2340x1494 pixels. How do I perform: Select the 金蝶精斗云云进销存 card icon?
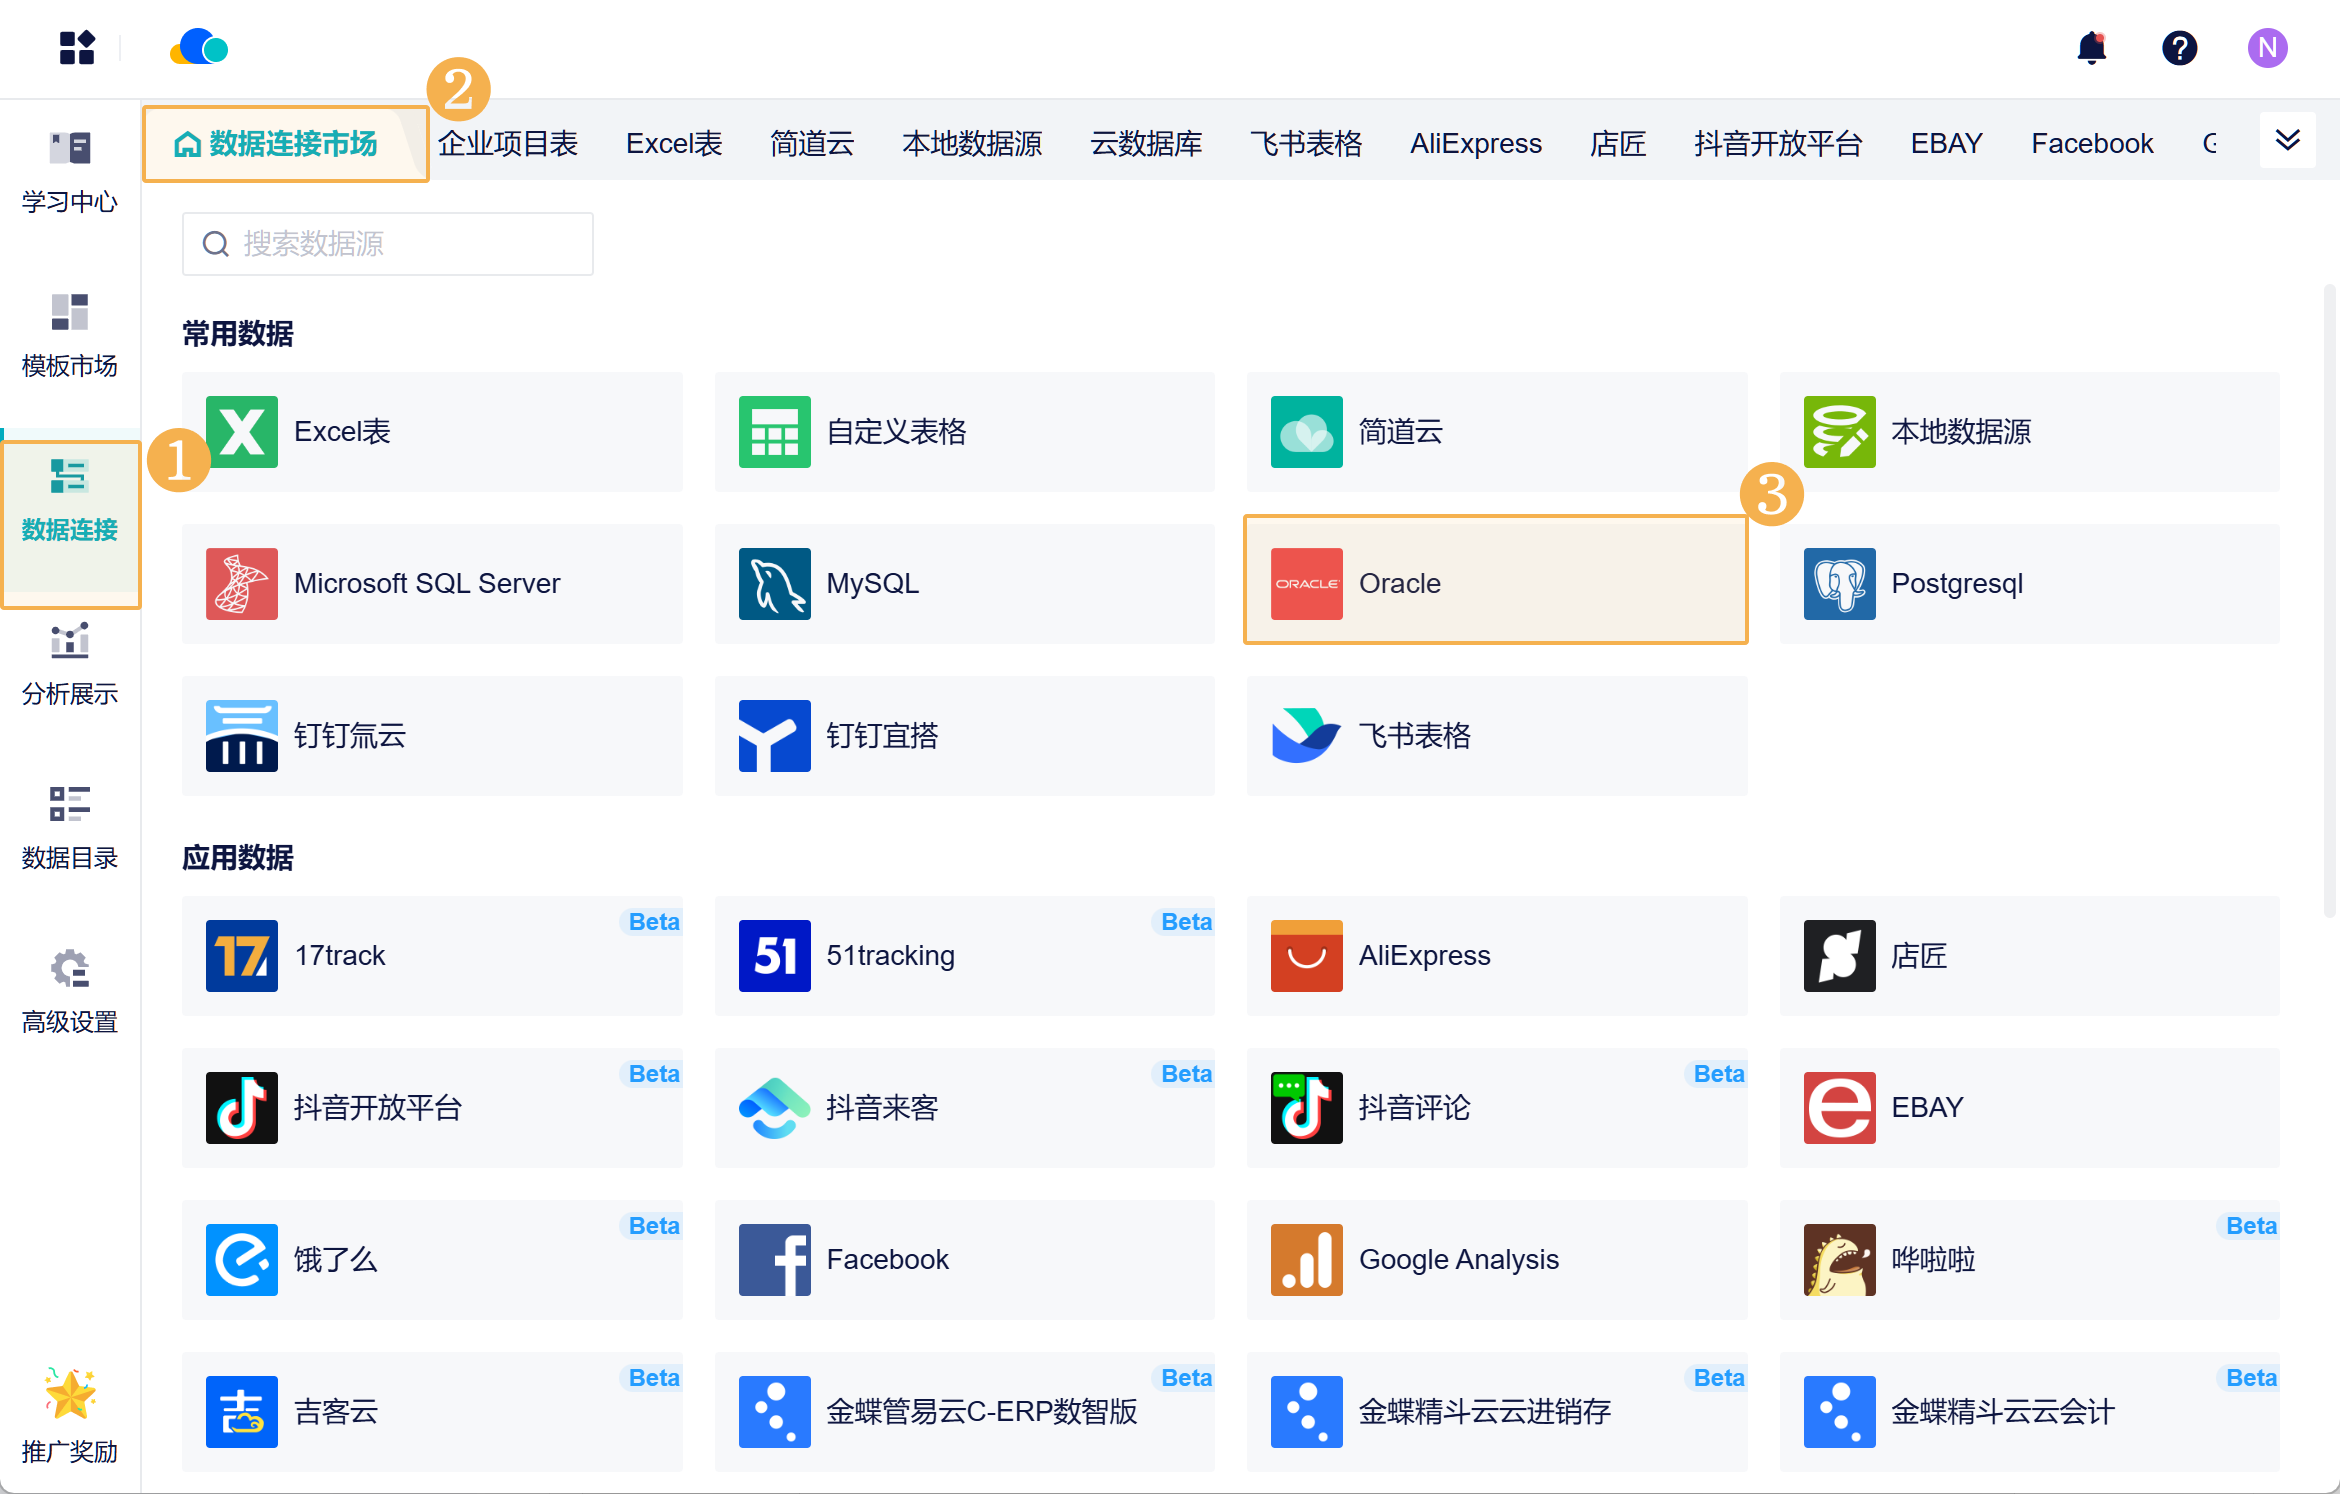[1307, 1412]
